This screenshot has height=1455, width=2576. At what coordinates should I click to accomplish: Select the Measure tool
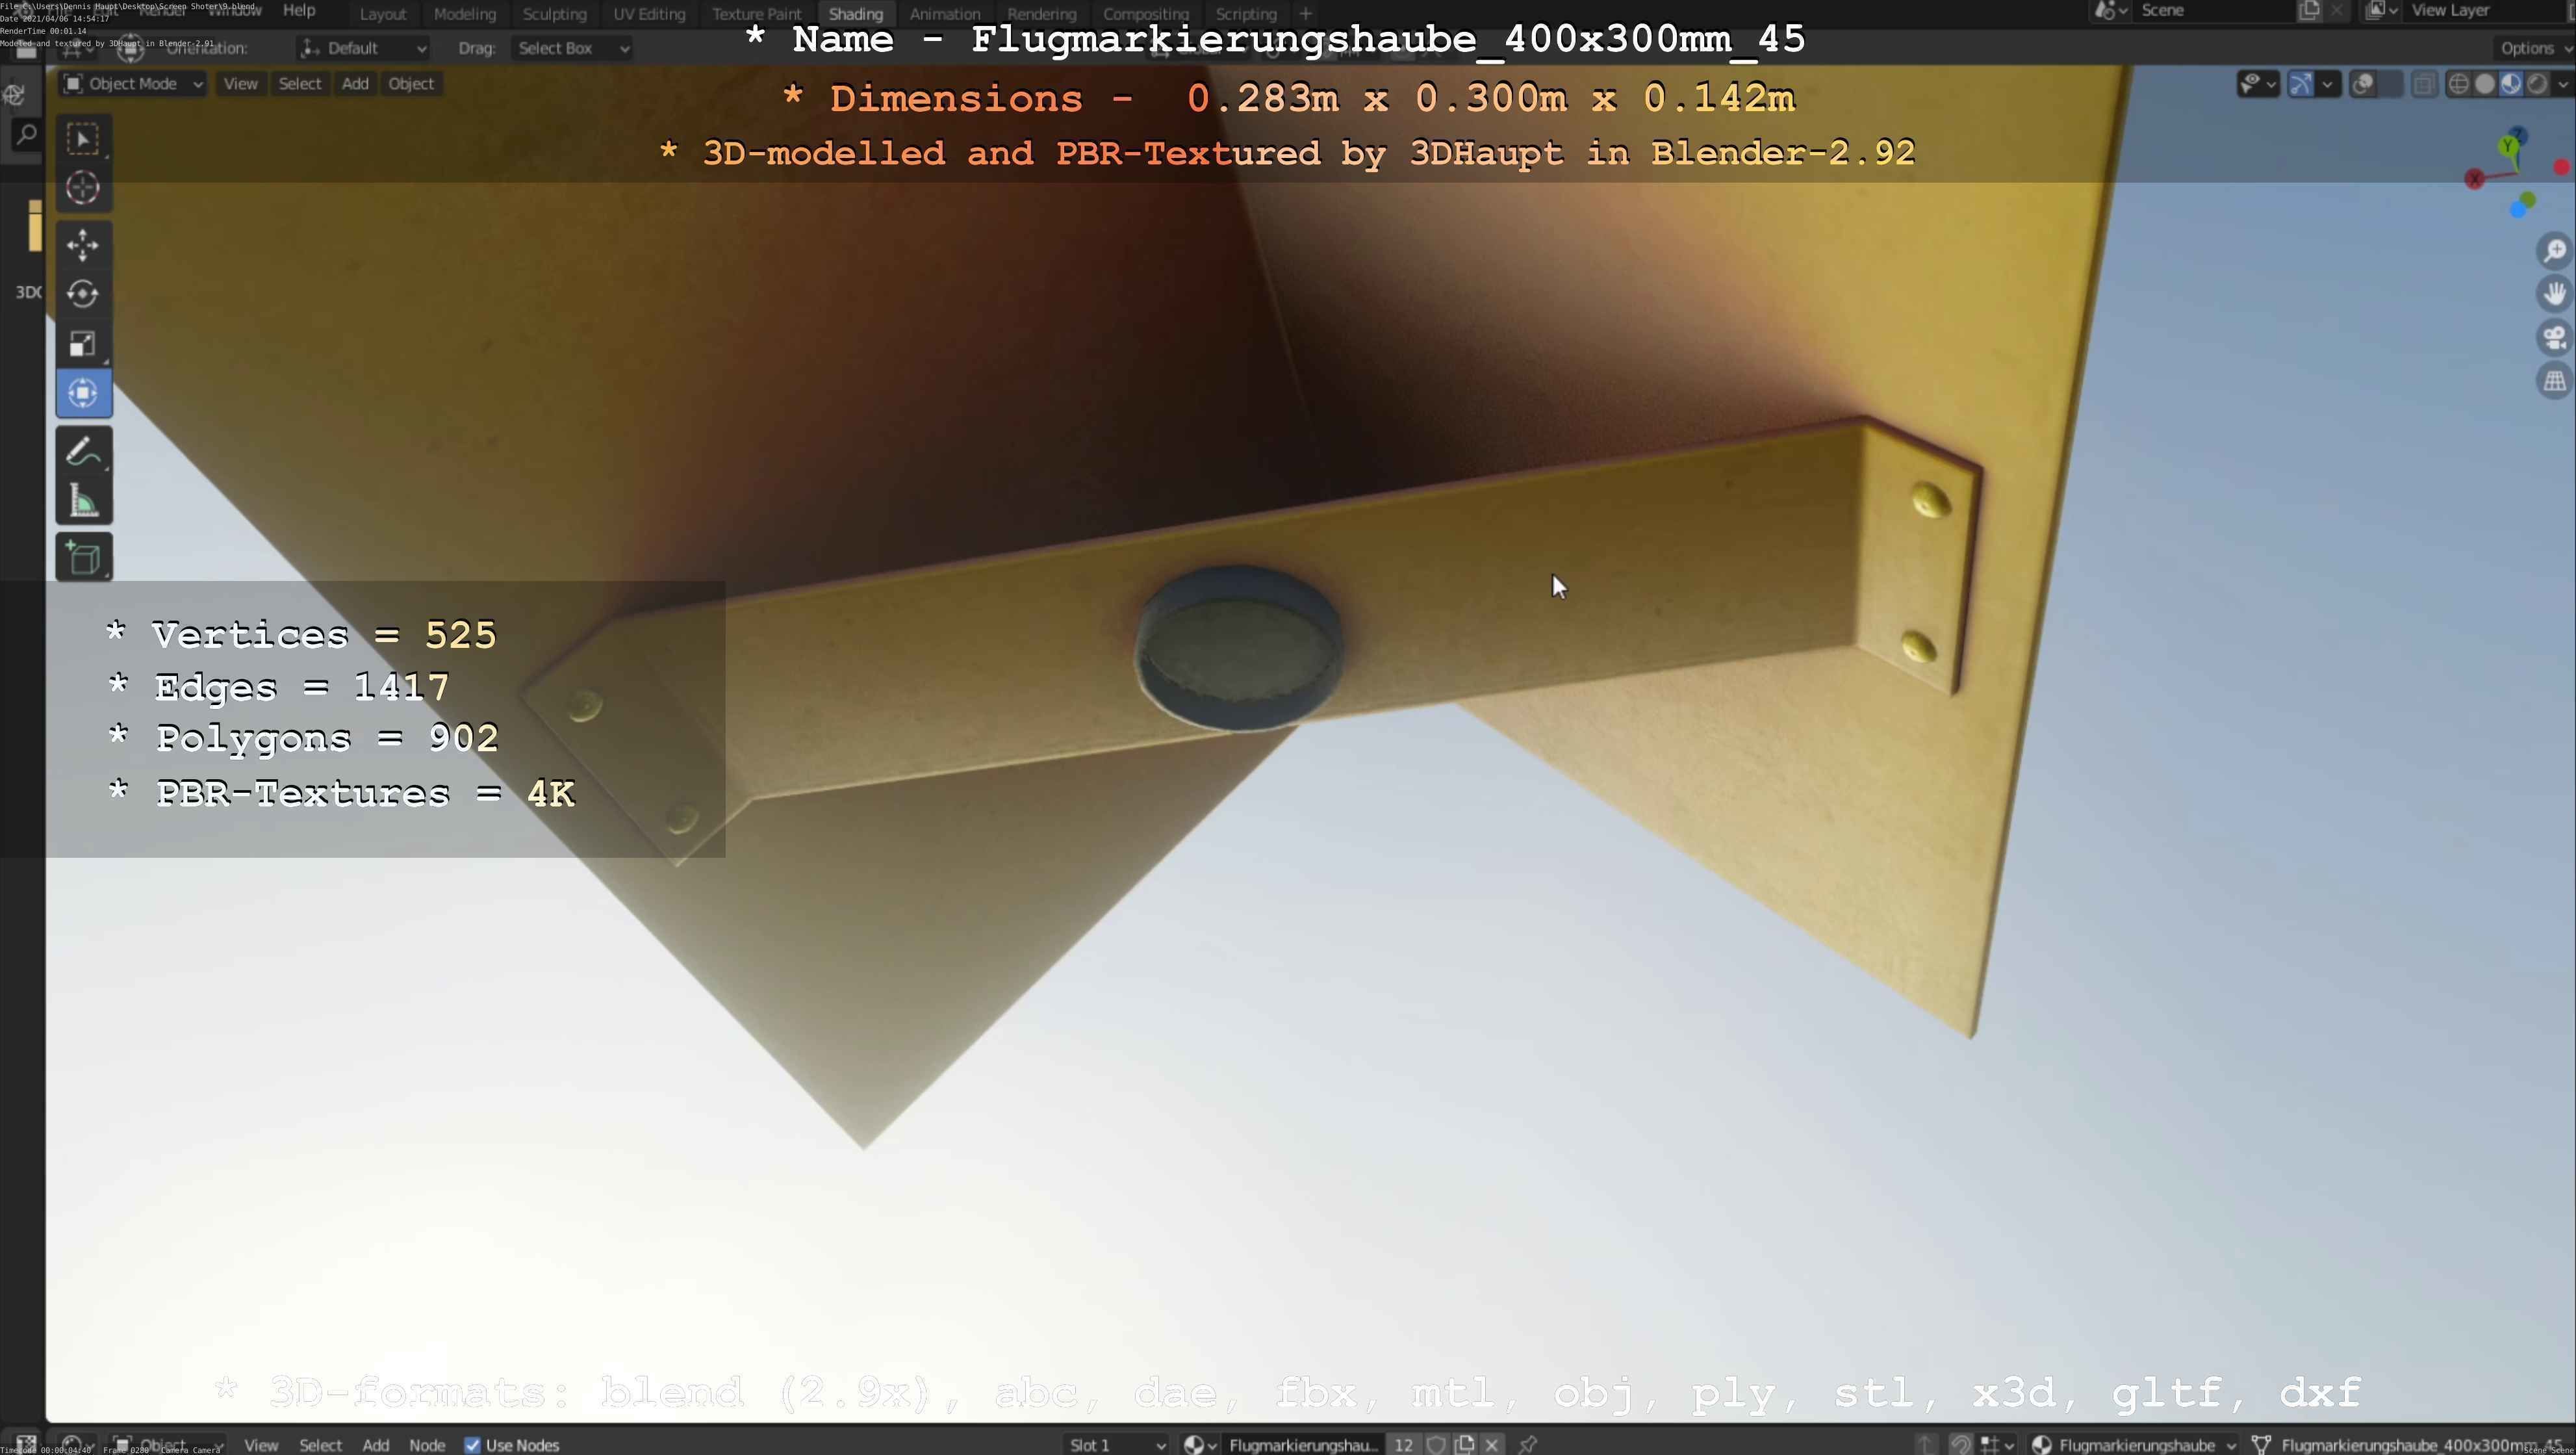click(x=83, y=501)
